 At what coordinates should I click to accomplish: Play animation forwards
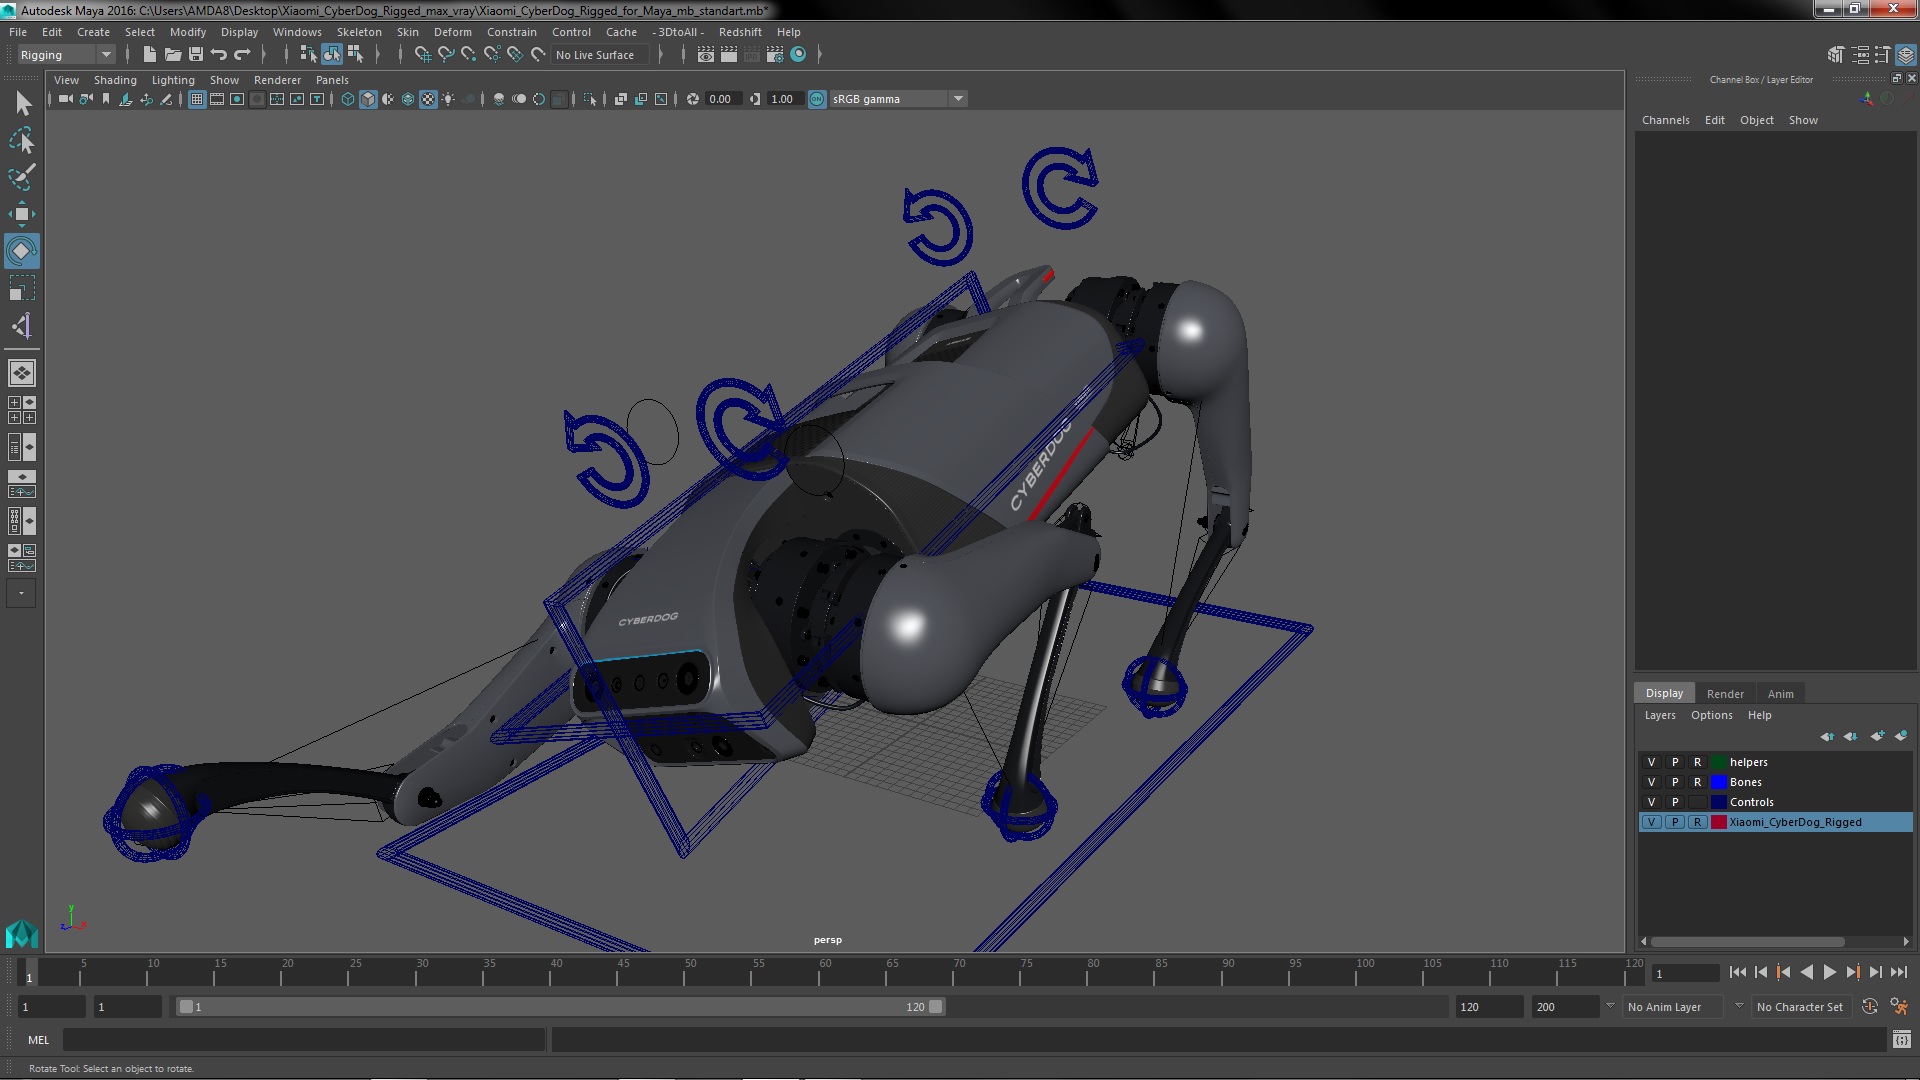click(1829, 972)
